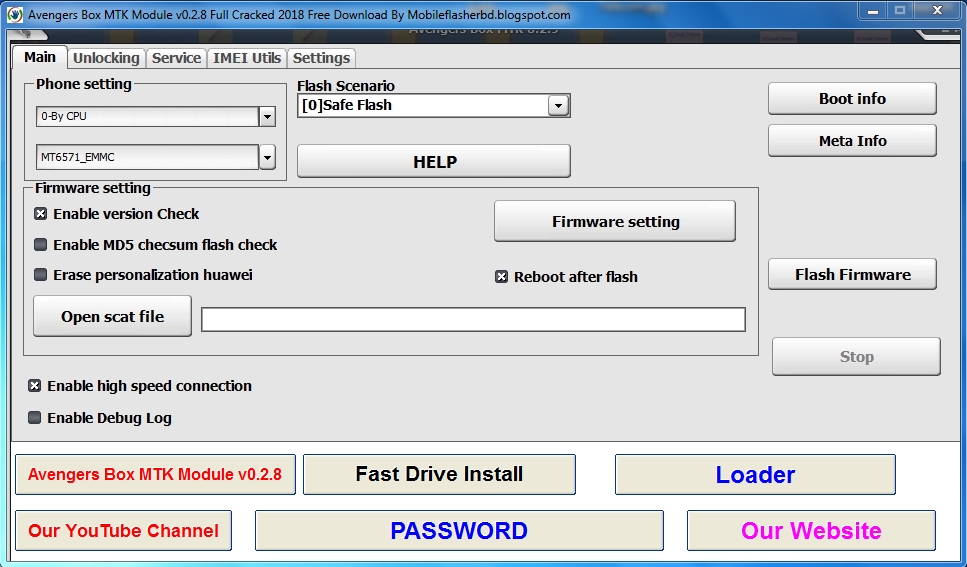Image resolution: width=967 pixels, height=567 pixels.
Task: Click the Boot info button
Action: 852,99
